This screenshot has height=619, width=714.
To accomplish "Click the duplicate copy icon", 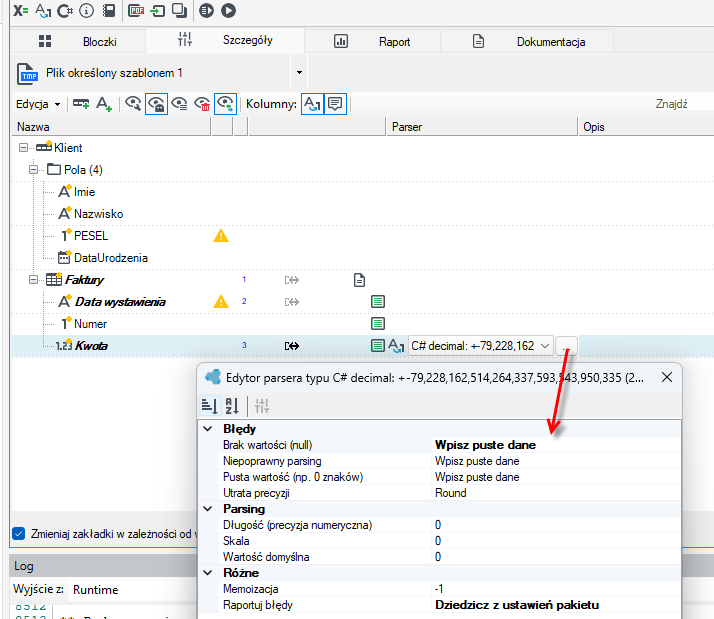I will [x=179, y=10].
